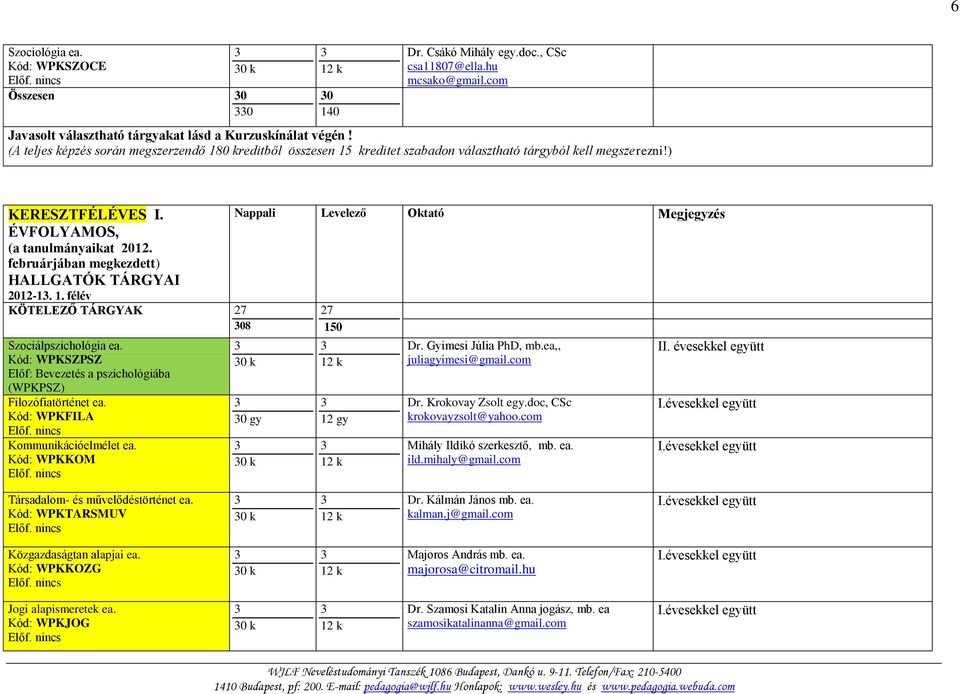Click "I.évesekkel együtt" in the Társadalom- és művelődéstörténet row
Image resolution: width=960 pixels, height=694 pixels.
click(707, 501)
